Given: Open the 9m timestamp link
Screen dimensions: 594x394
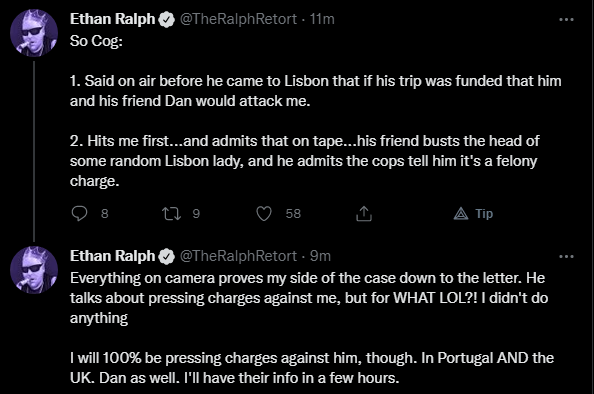Looking at the screenshot, I should coord(320,256).
